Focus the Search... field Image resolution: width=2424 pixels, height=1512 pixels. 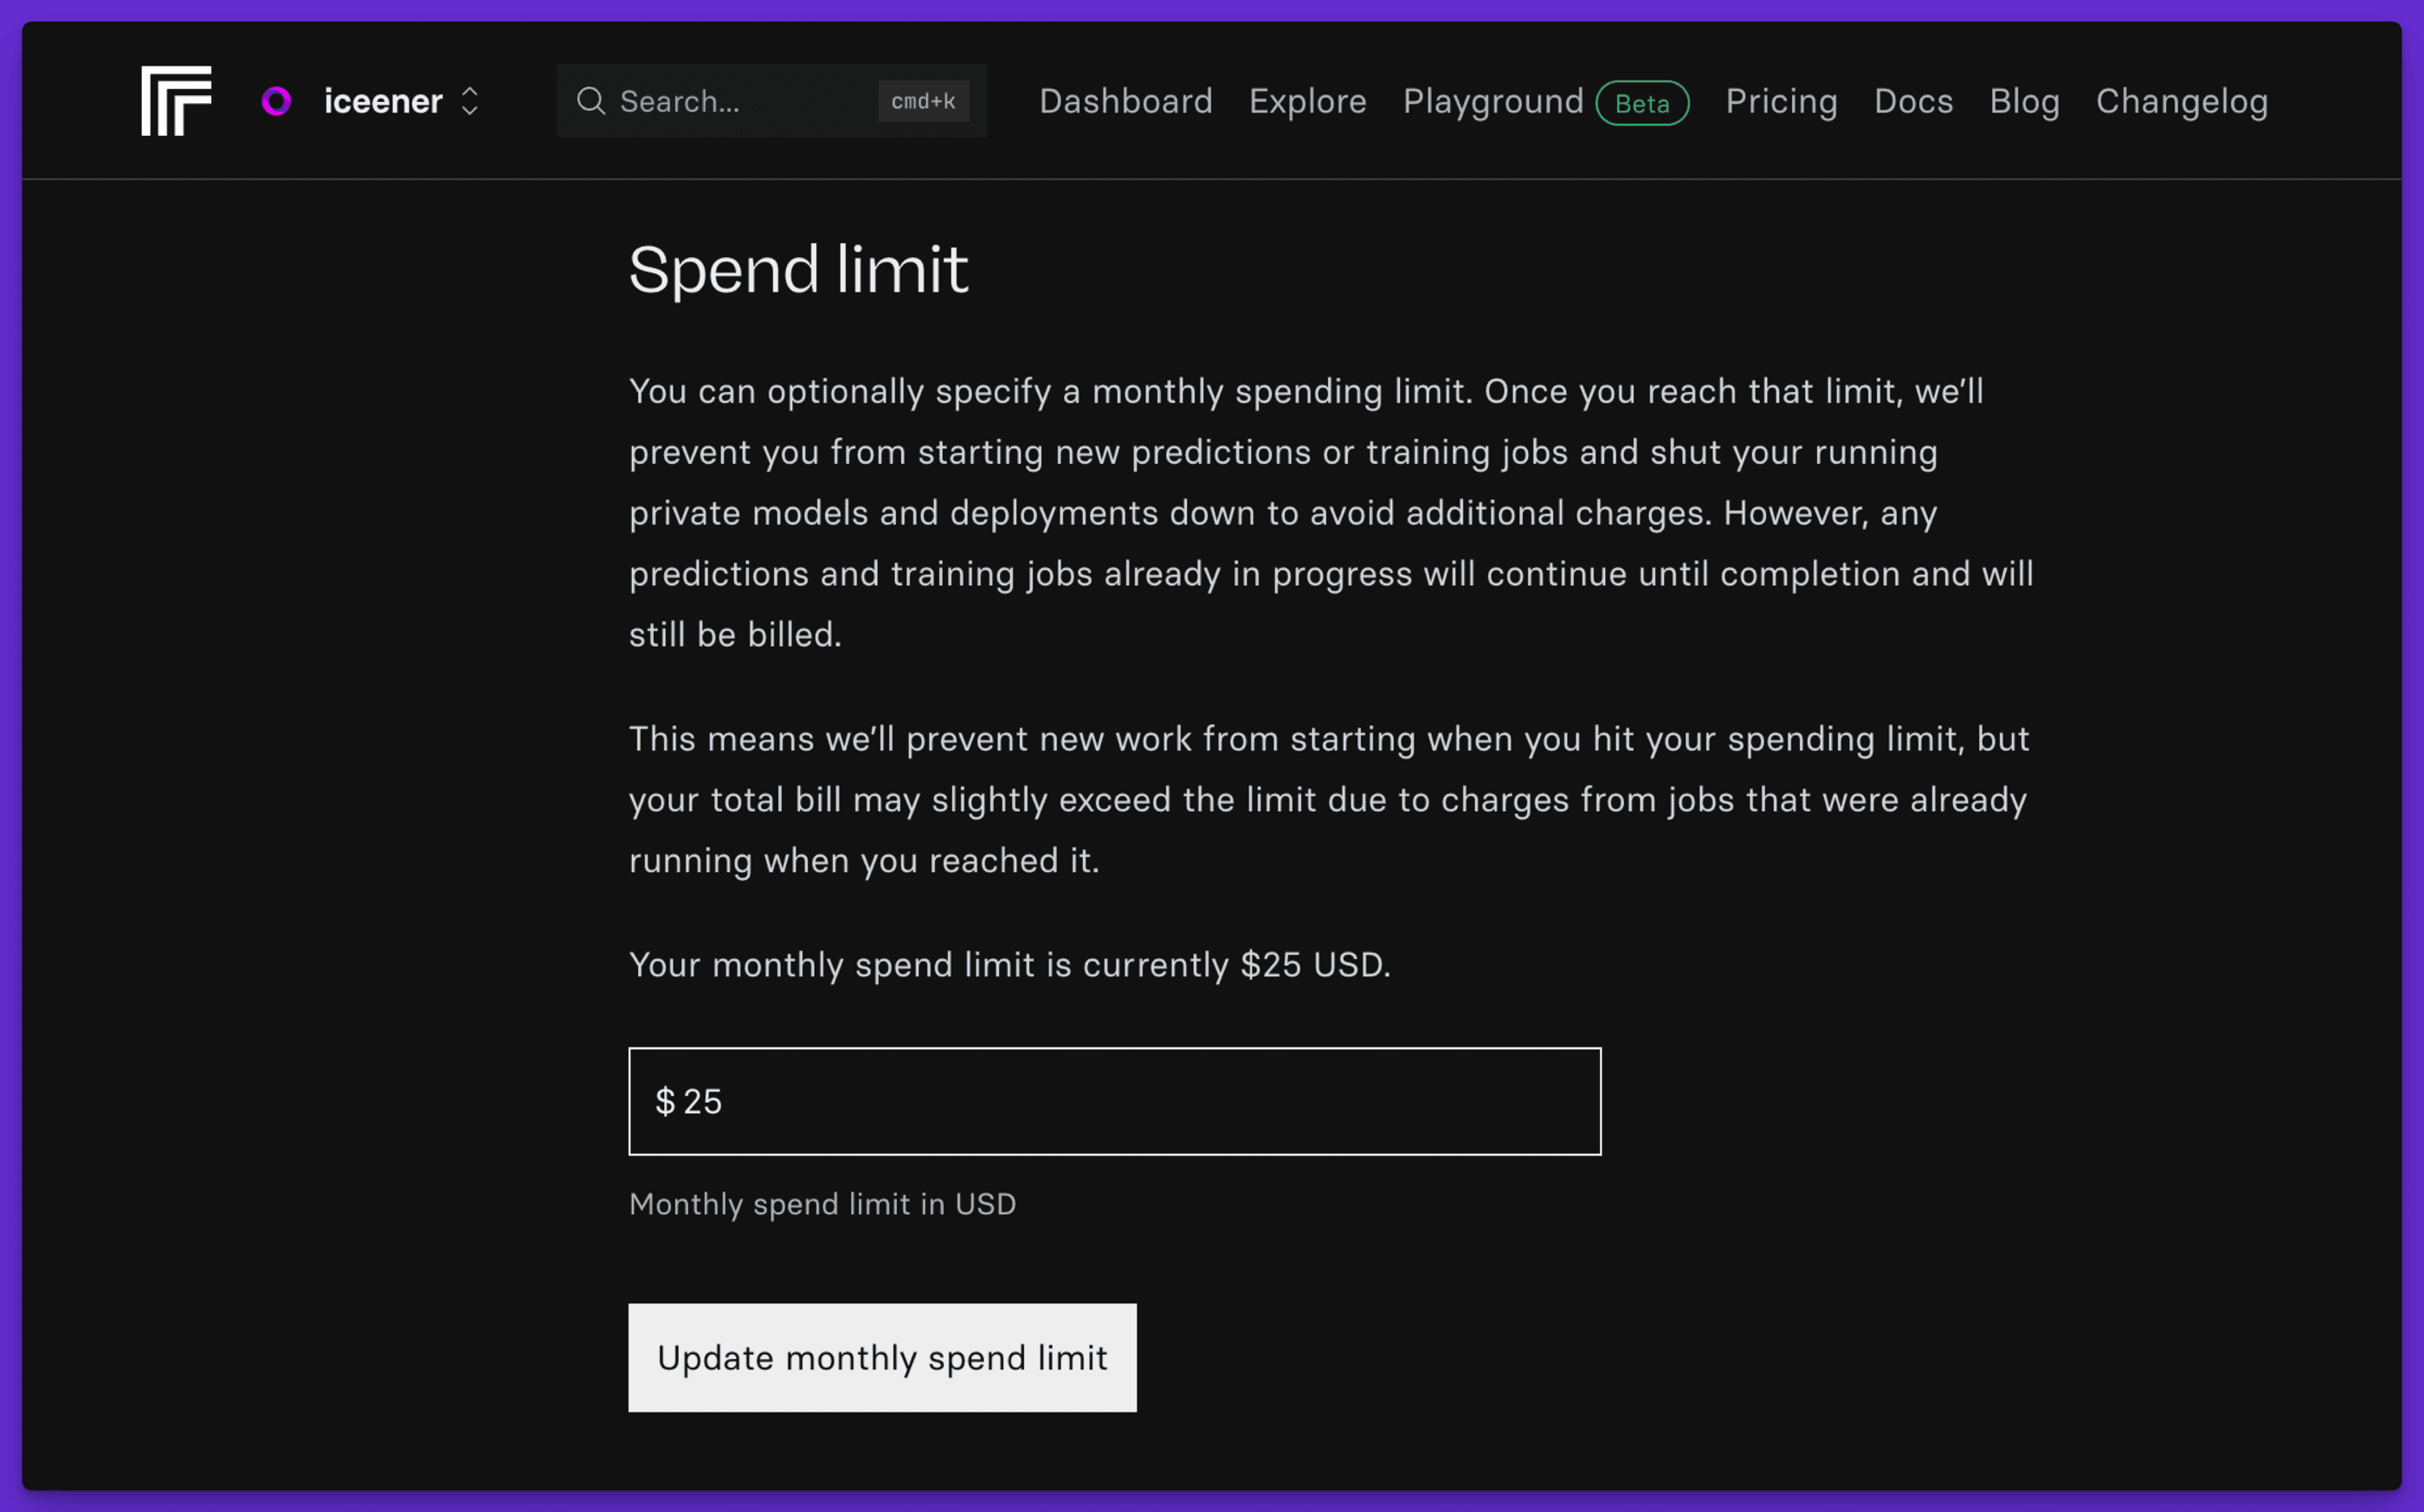(771, 101)
